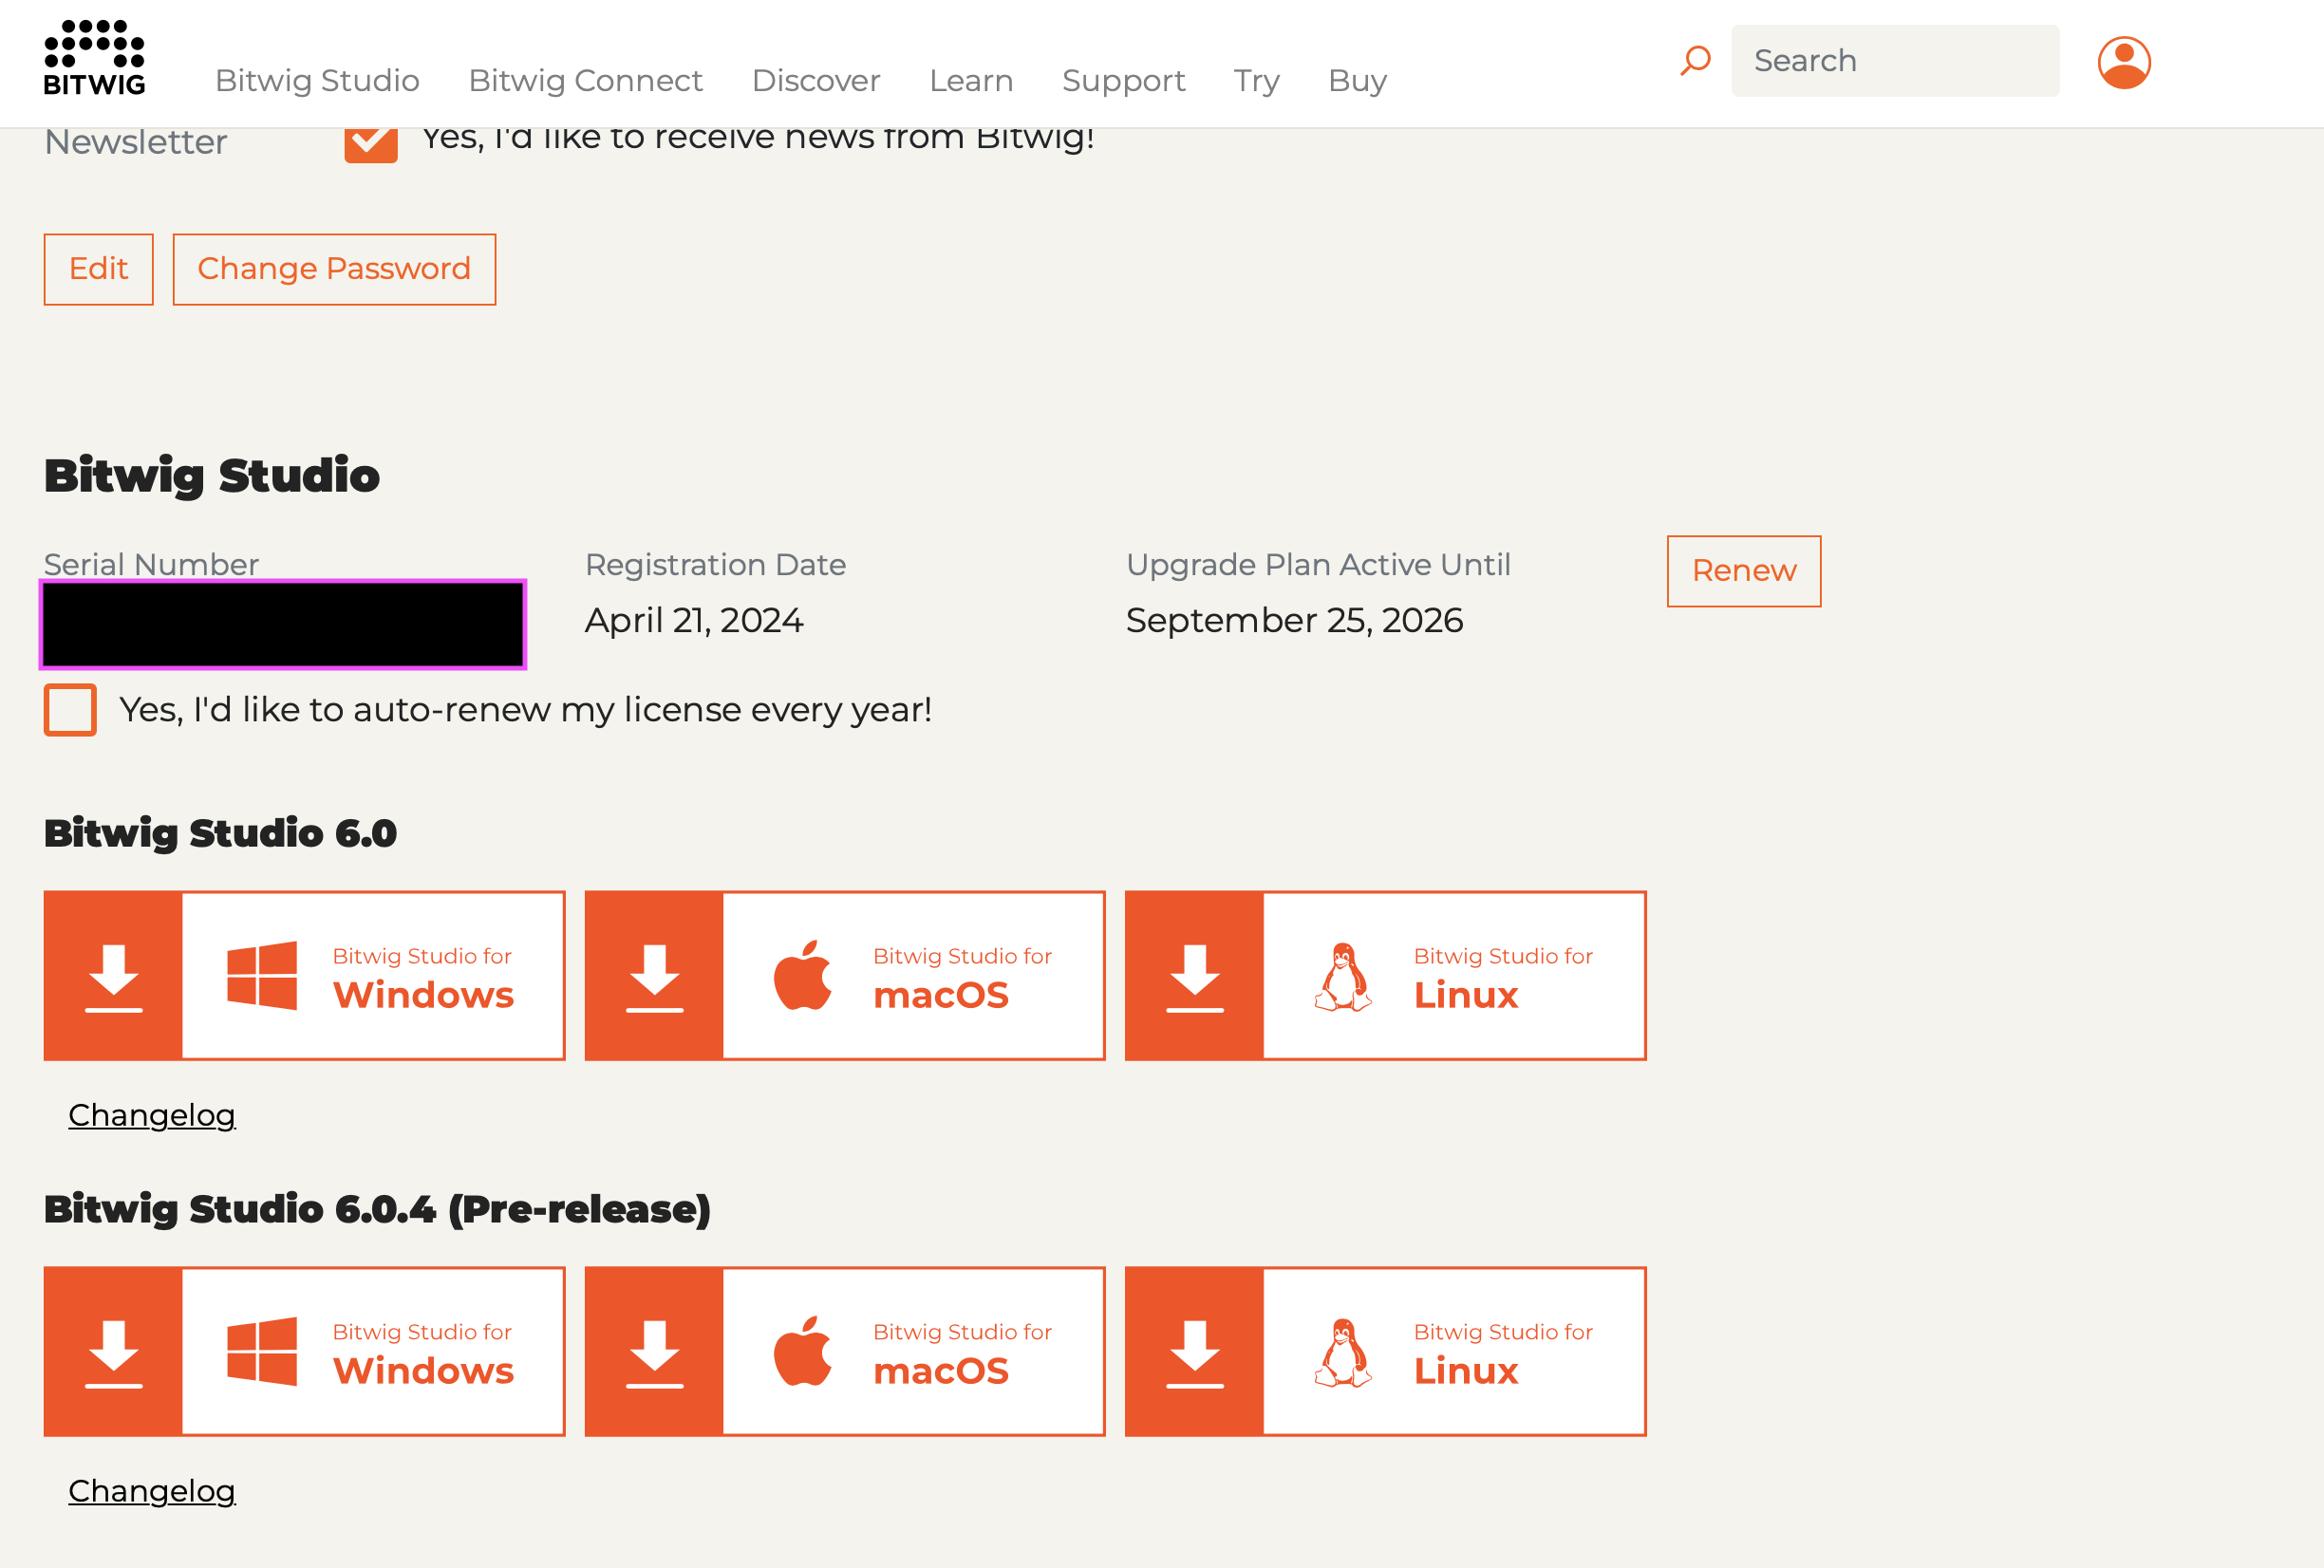
Task: Click the Windows logo on the 6.0 download
Action: tap(263, 975)
